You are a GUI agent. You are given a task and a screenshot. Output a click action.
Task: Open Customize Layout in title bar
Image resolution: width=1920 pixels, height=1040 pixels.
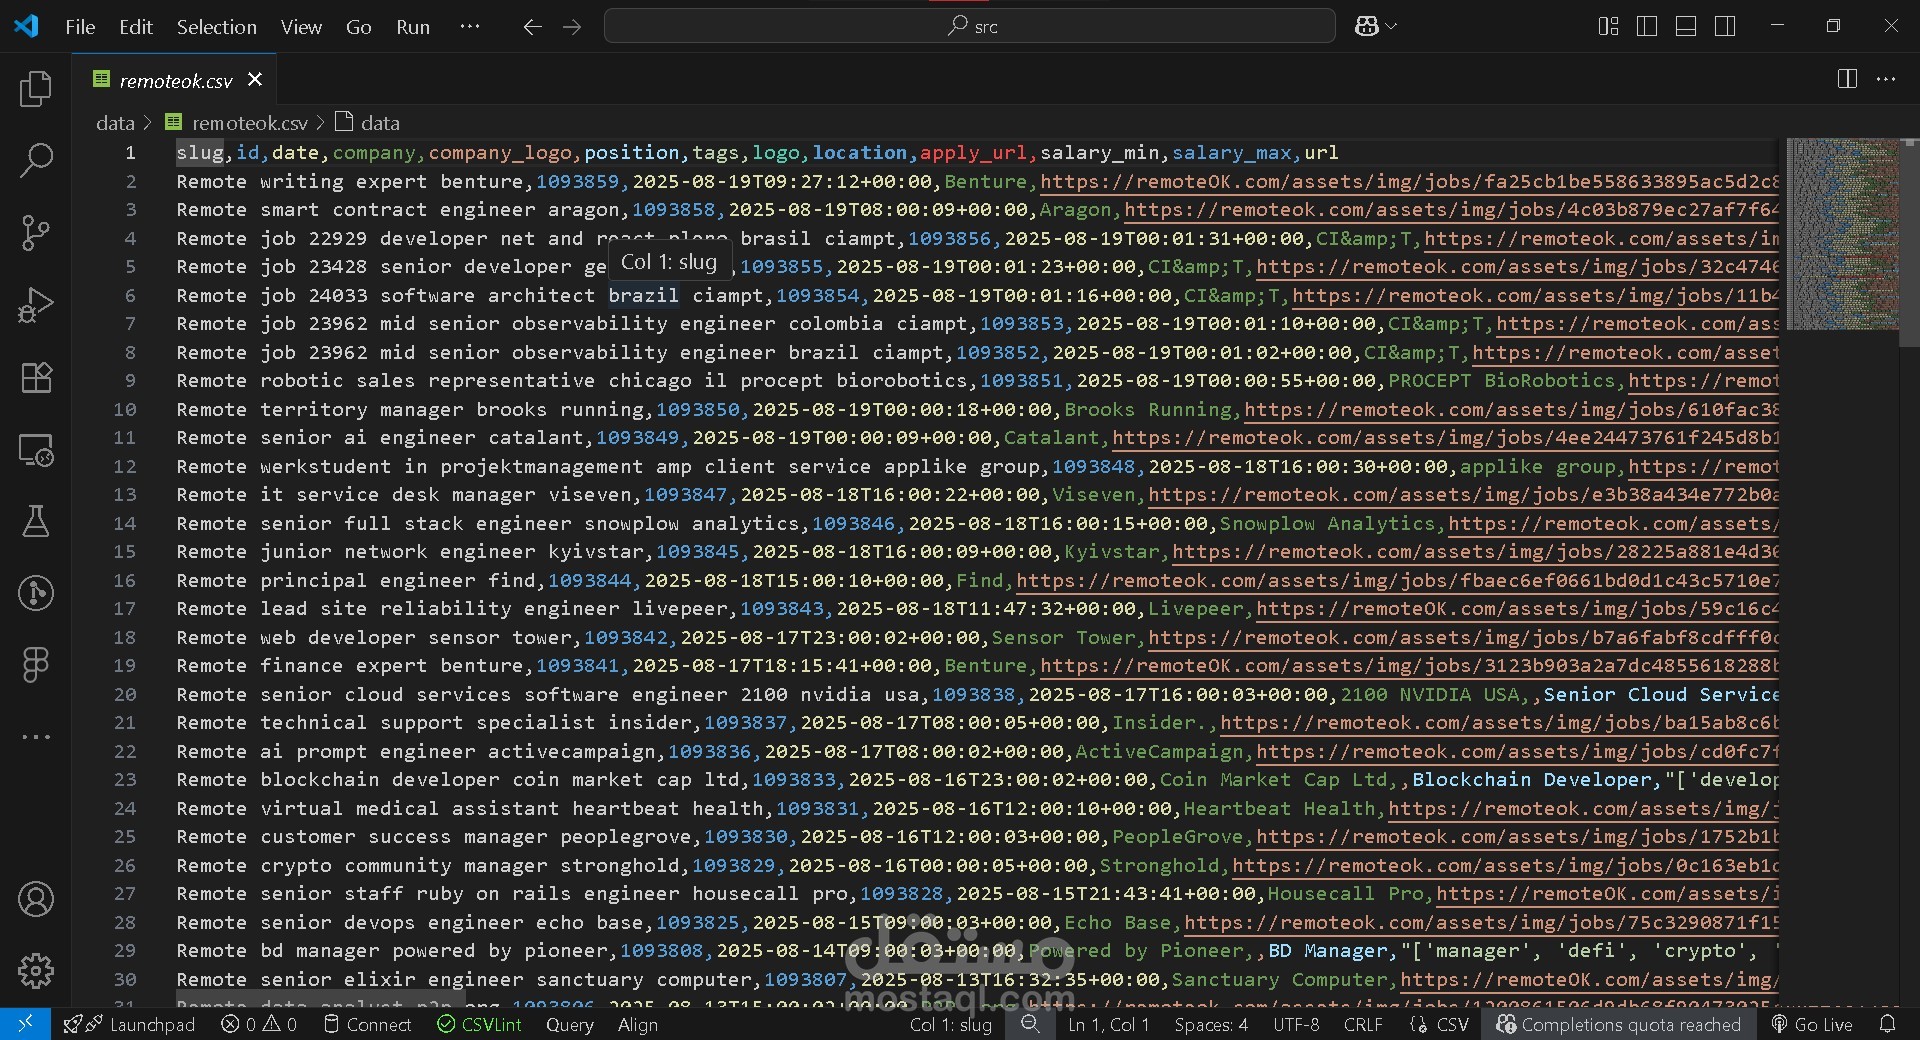coord(1608,26)
